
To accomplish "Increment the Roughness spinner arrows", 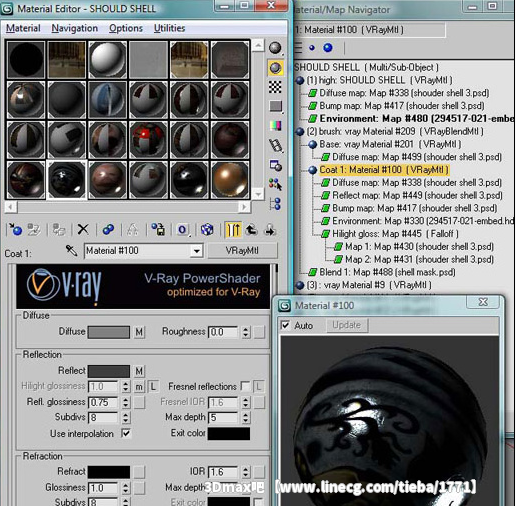I will coord(246,332).
